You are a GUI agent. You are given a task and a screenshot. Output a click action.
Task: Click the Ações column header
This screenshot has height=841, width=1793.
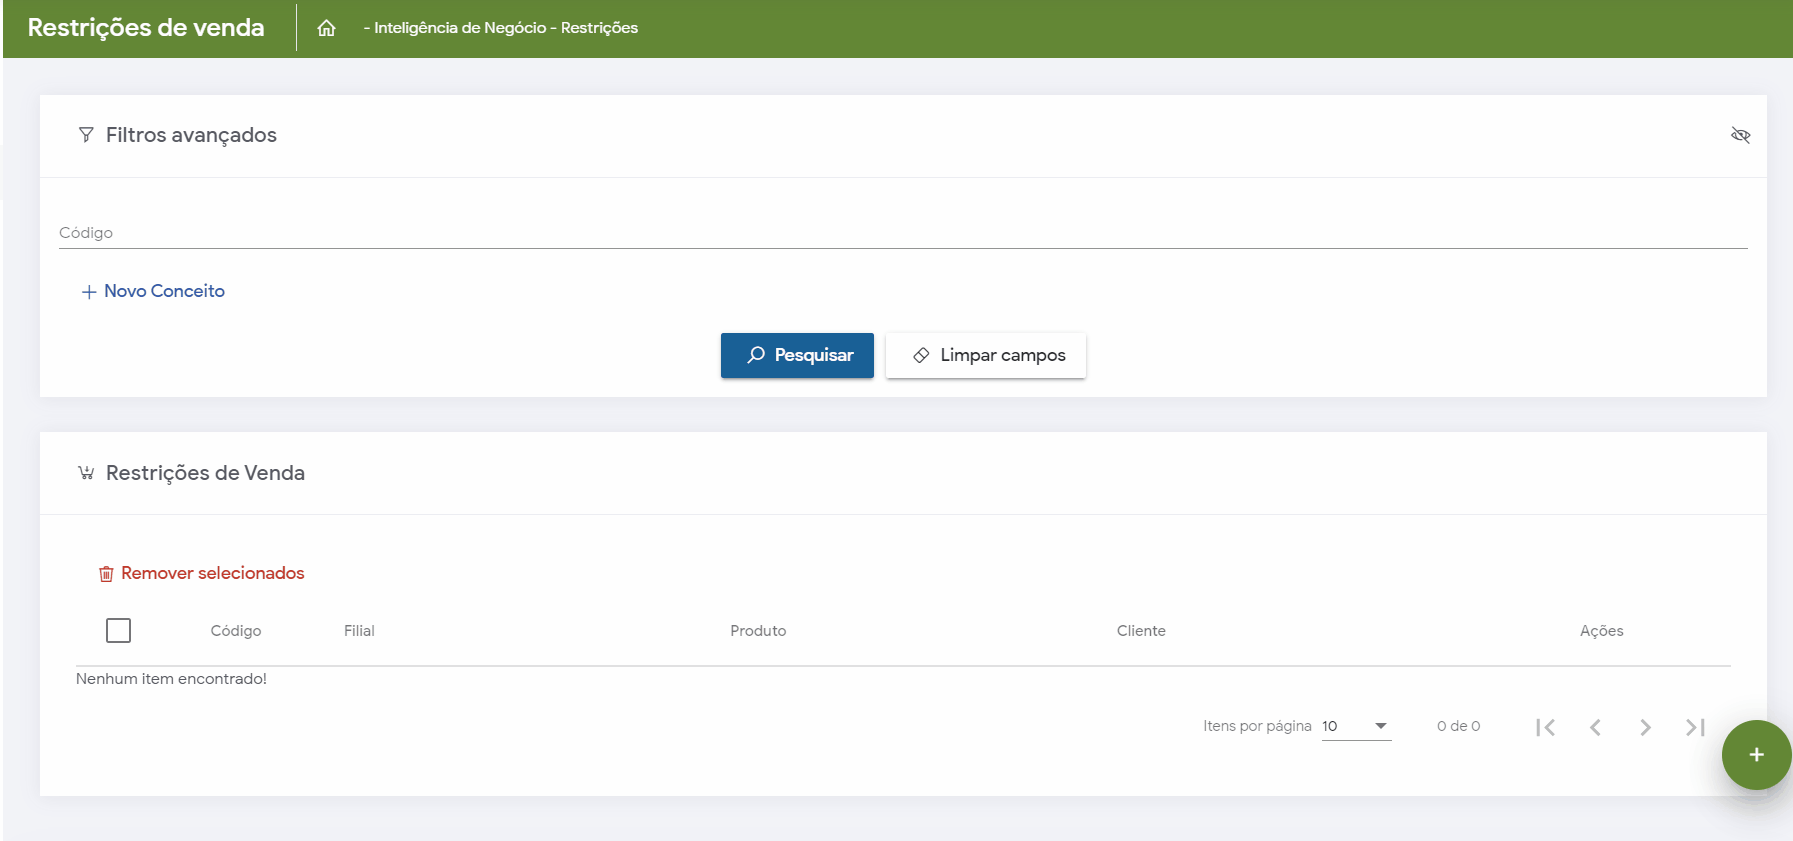click(1602, 631)
